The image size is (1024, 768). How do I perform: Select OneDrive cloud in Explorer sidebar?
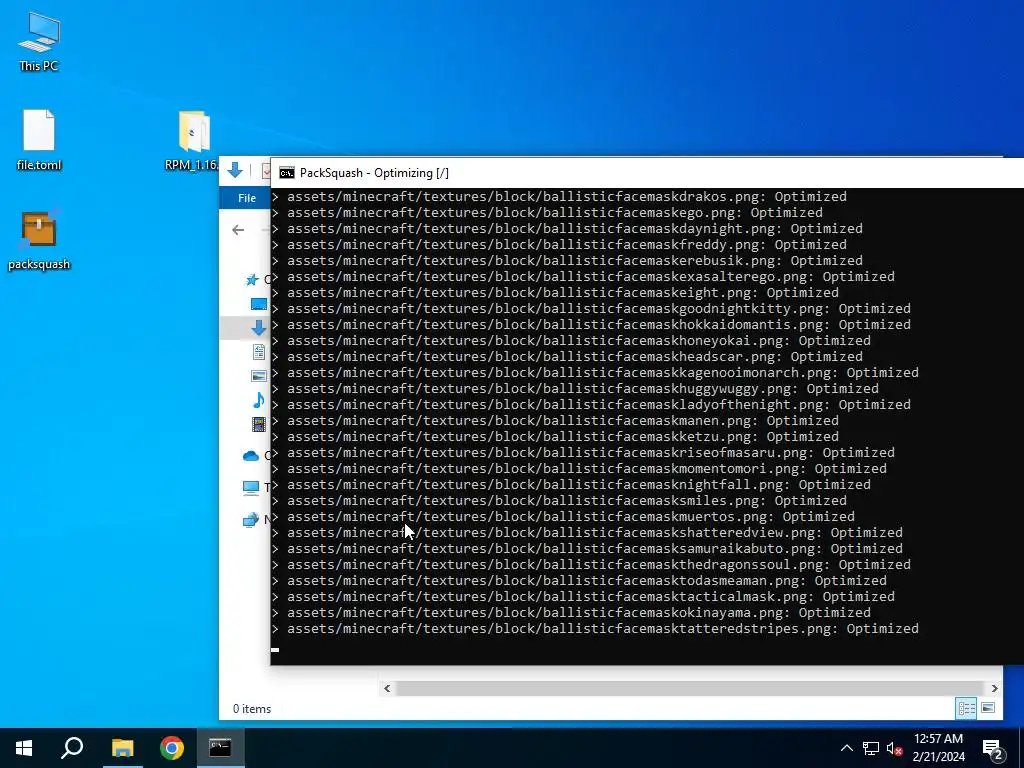[x=251, y=456]
